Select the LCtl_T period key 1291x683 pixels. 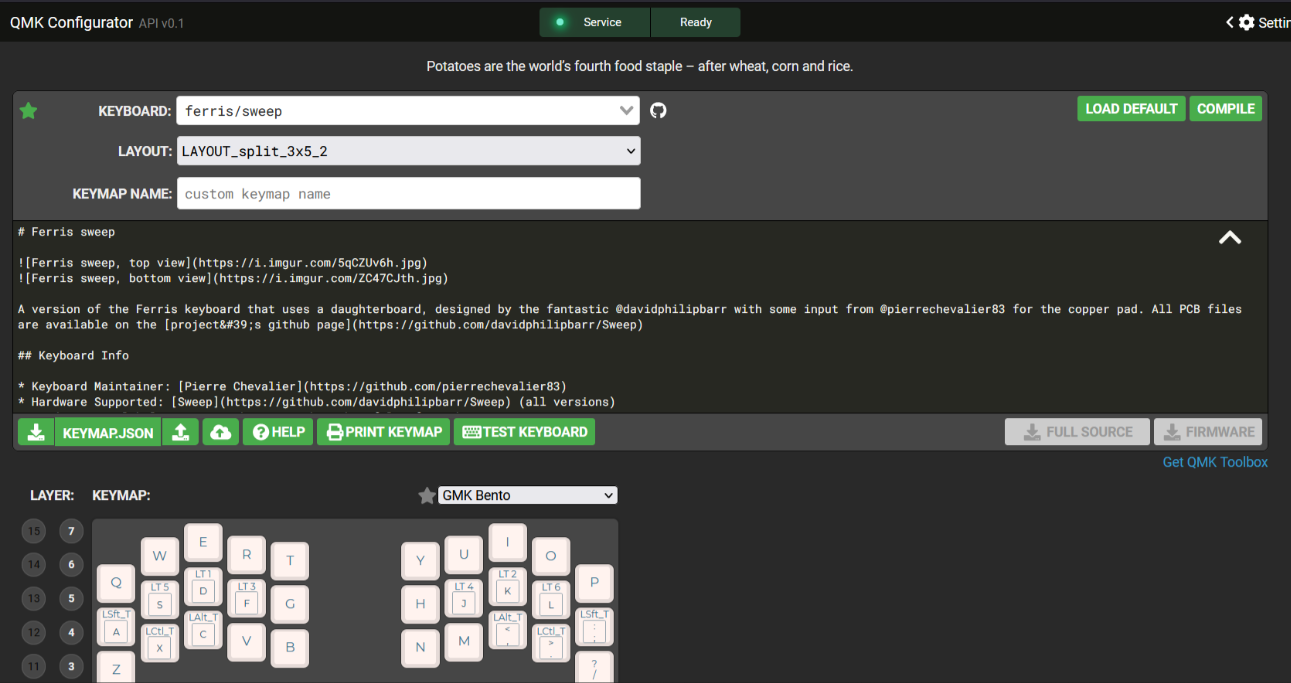point(550,643)
